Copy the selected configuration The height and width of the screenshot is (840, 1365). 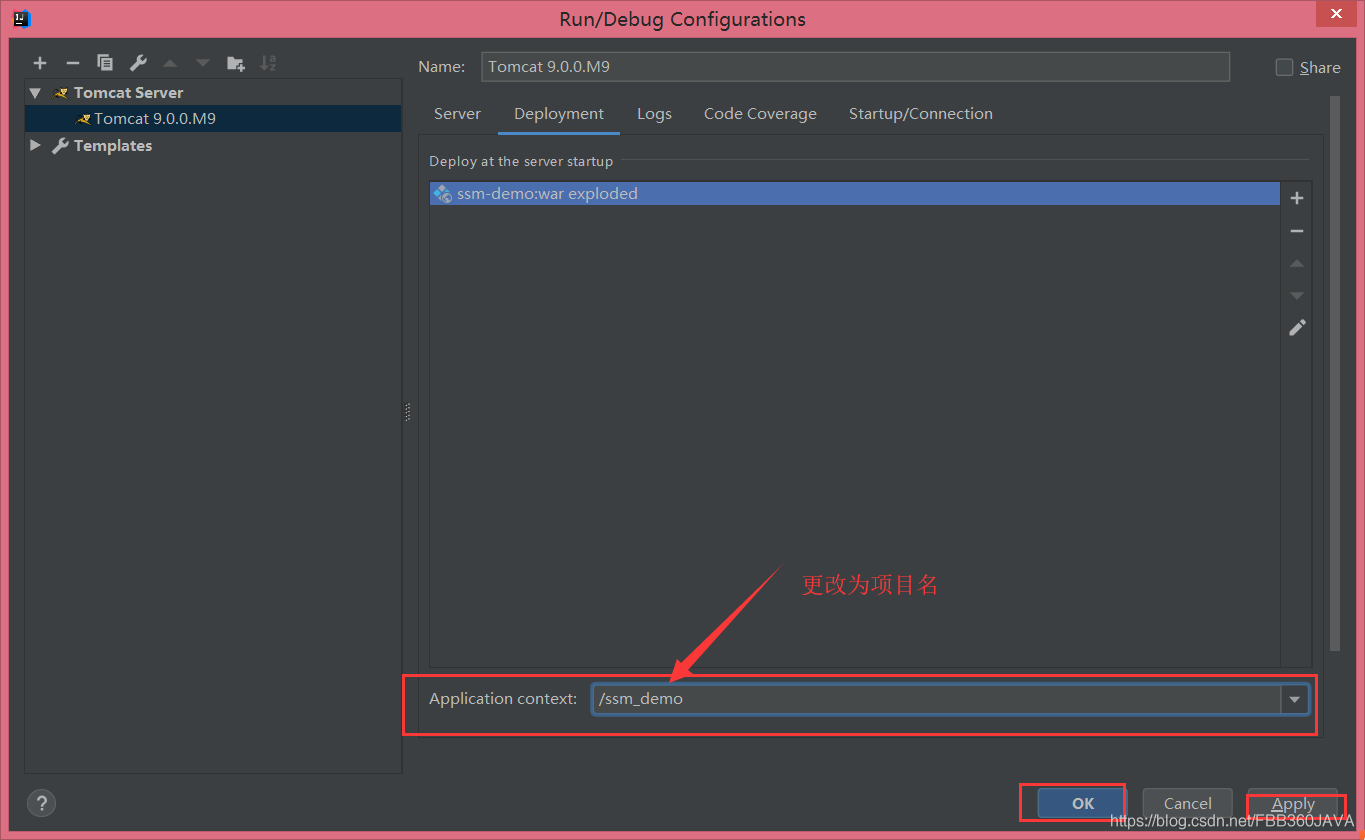[105, 63]
